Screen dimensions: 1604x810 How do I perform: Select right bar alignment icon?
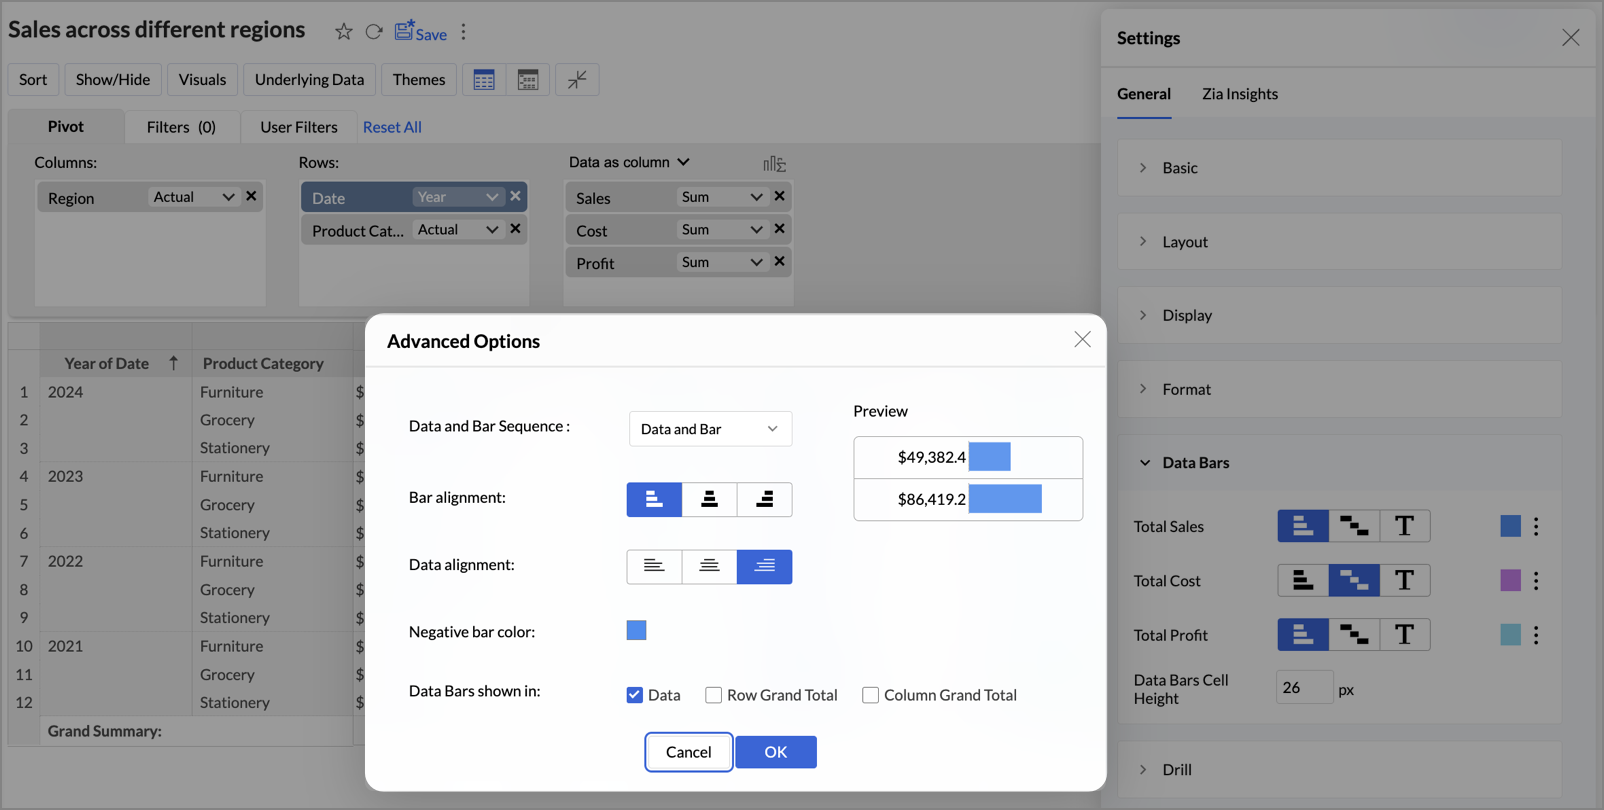(764, 499)
